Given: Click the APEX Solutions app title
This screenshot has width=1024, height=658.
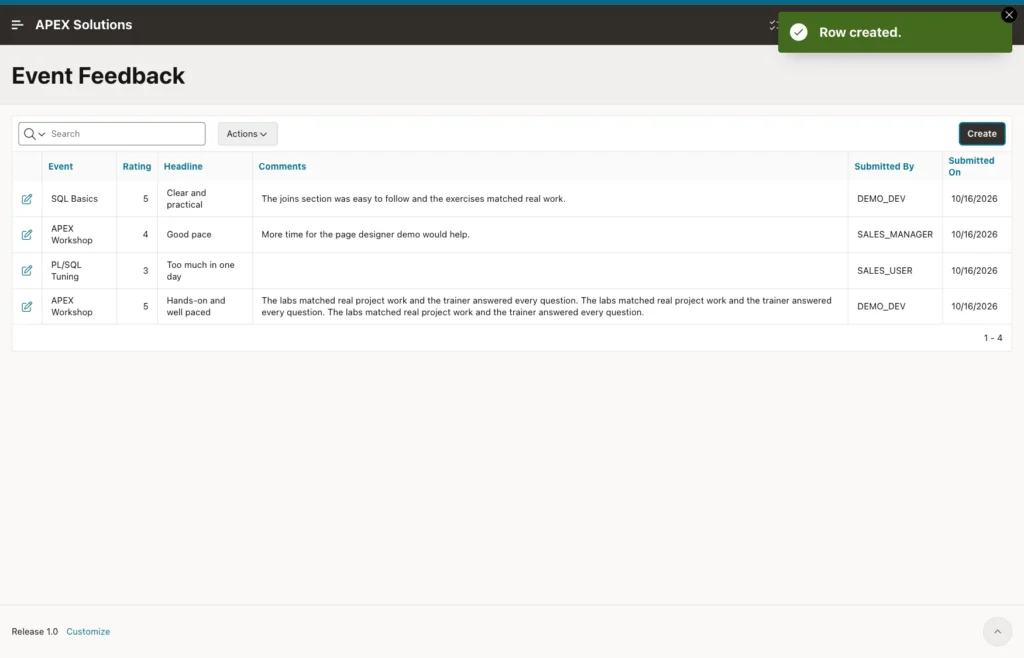Looking at the screenshot, I should tap(84, 25).
